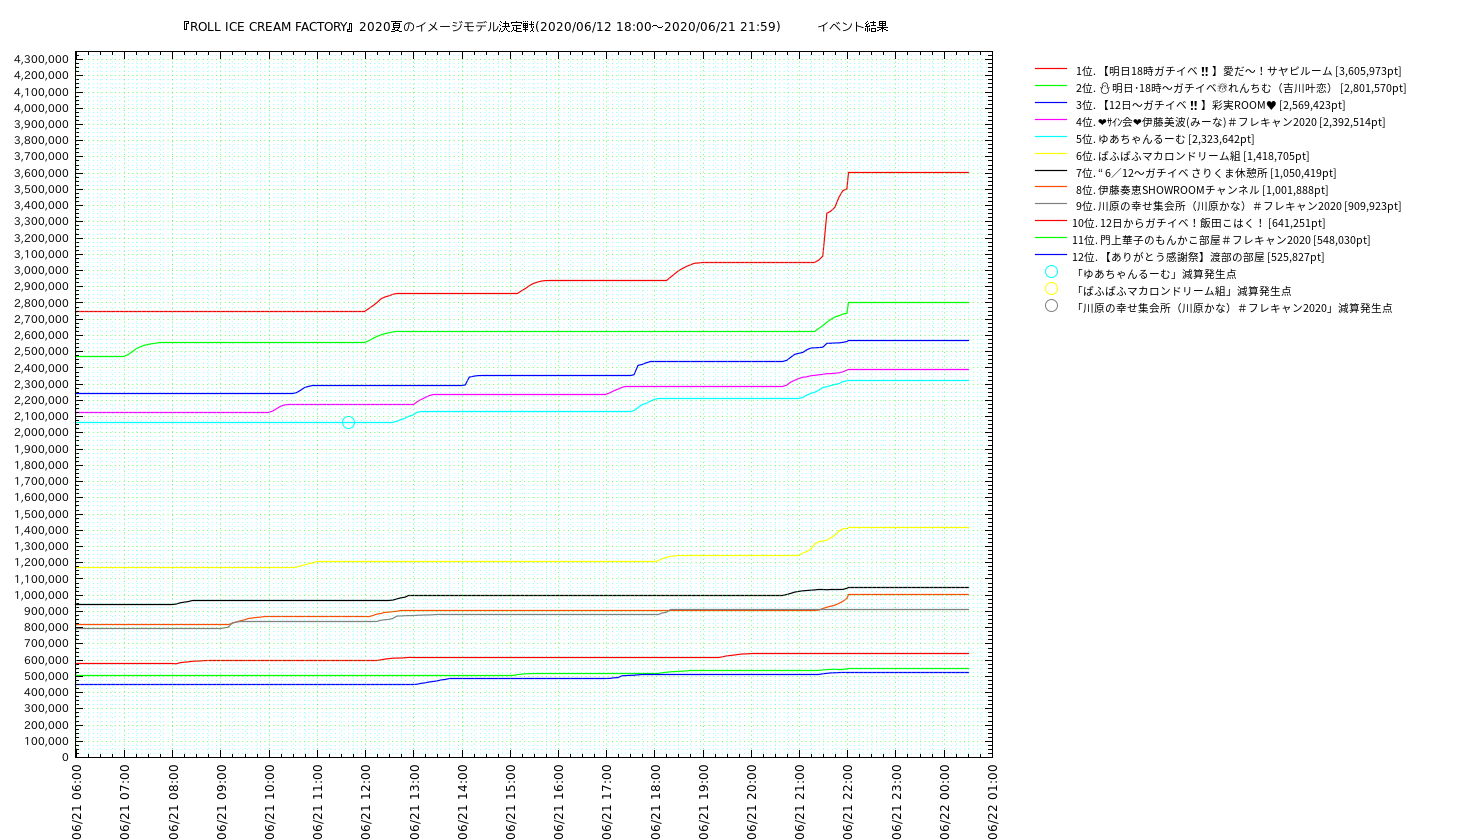Screen dimensions: 1480x840
Task: Click the cyan circle icon for ゆあちゃんるーむ 減算発生点
Action: point(1051,272)
